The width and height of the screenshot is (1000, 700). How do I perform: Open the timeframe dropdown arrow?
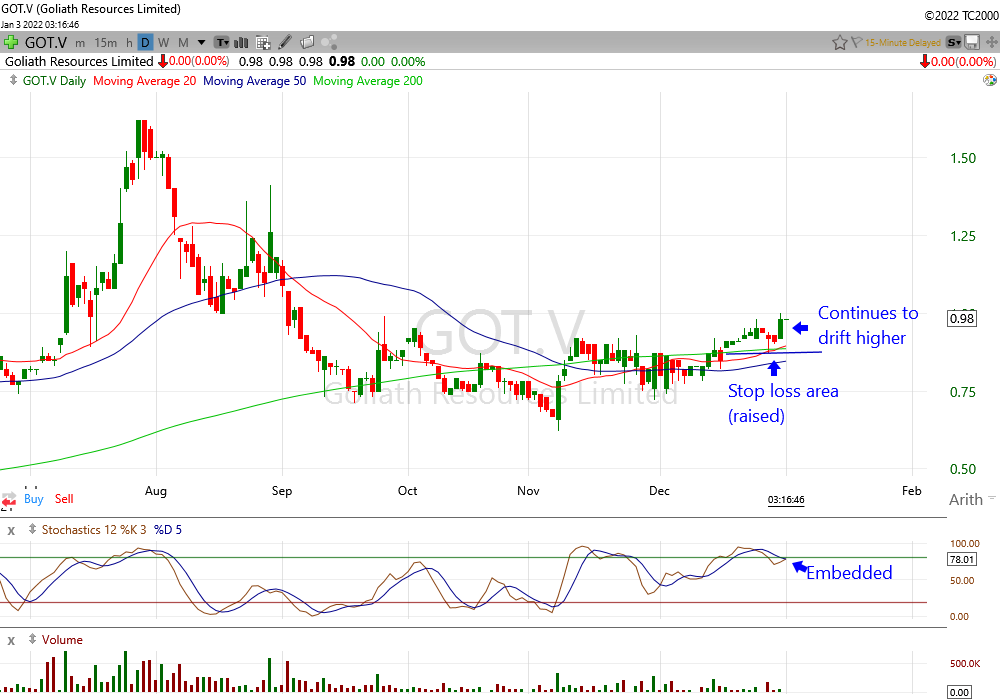pos(202,43)
